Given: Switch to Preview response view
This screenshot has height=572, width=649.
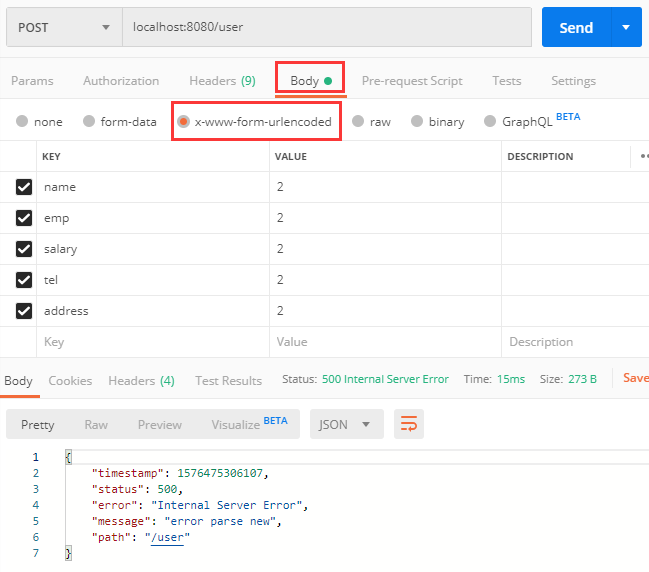Looking at the screenshot, I should coord(160,425).
